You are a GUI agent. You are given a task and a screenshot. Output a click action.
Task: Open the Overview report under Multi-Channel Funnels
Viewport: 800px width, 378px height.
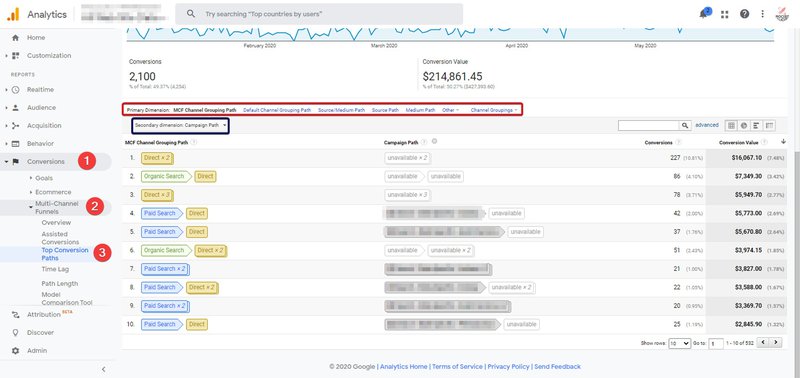[x=56, y=223]
